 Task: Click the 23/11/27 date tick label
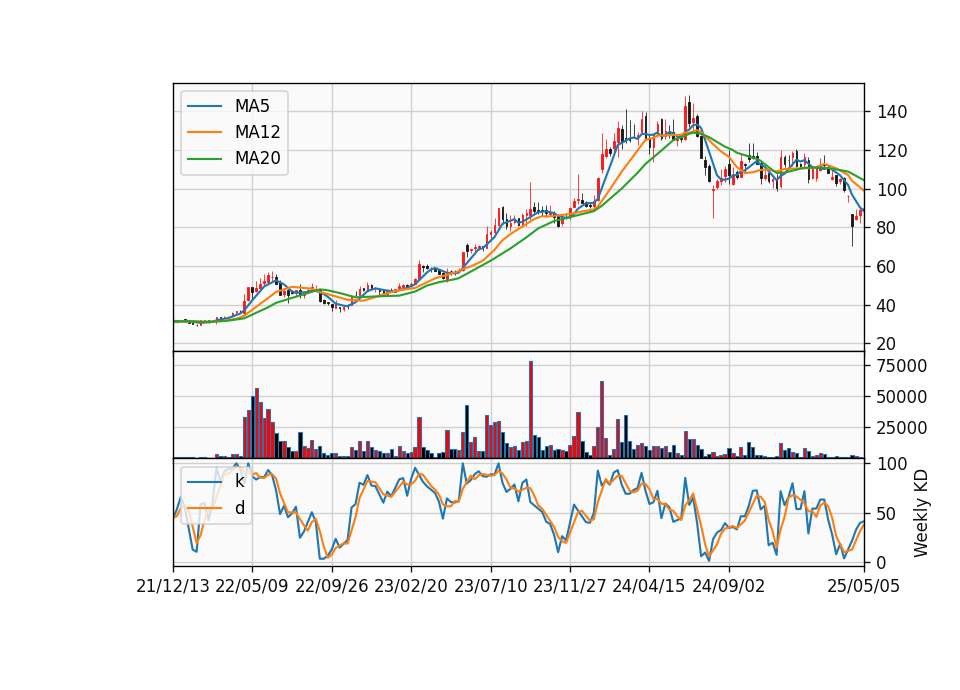570,586
